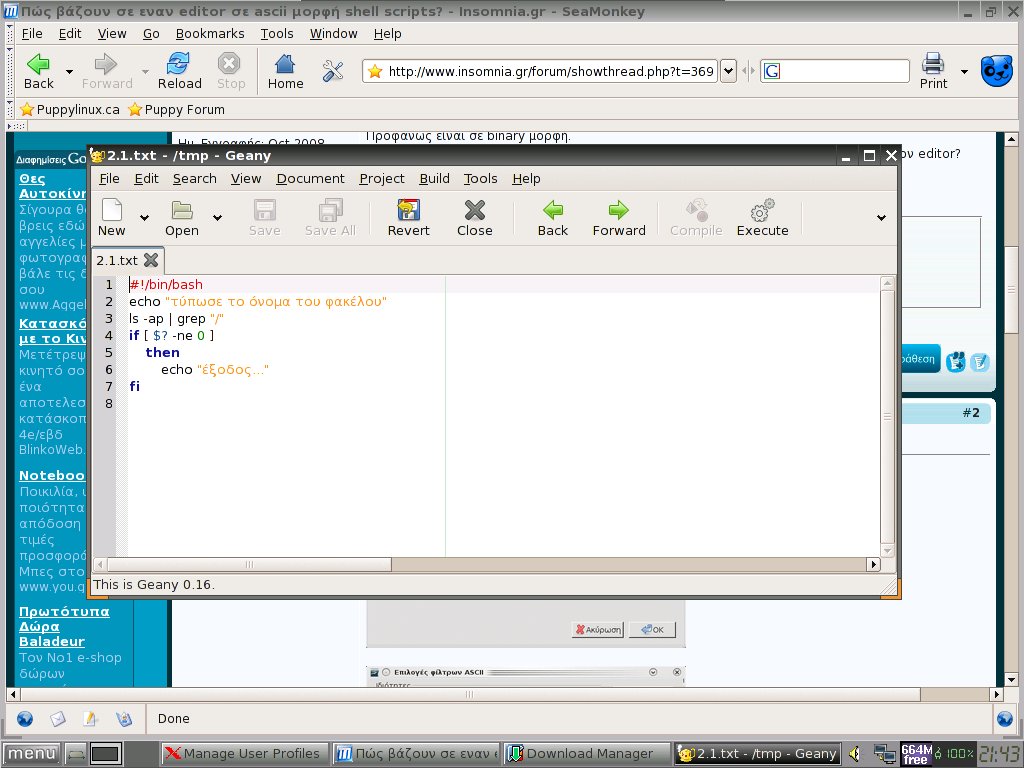Click the quick reply icon on the forum post
1024x768 pixels.
980,361
